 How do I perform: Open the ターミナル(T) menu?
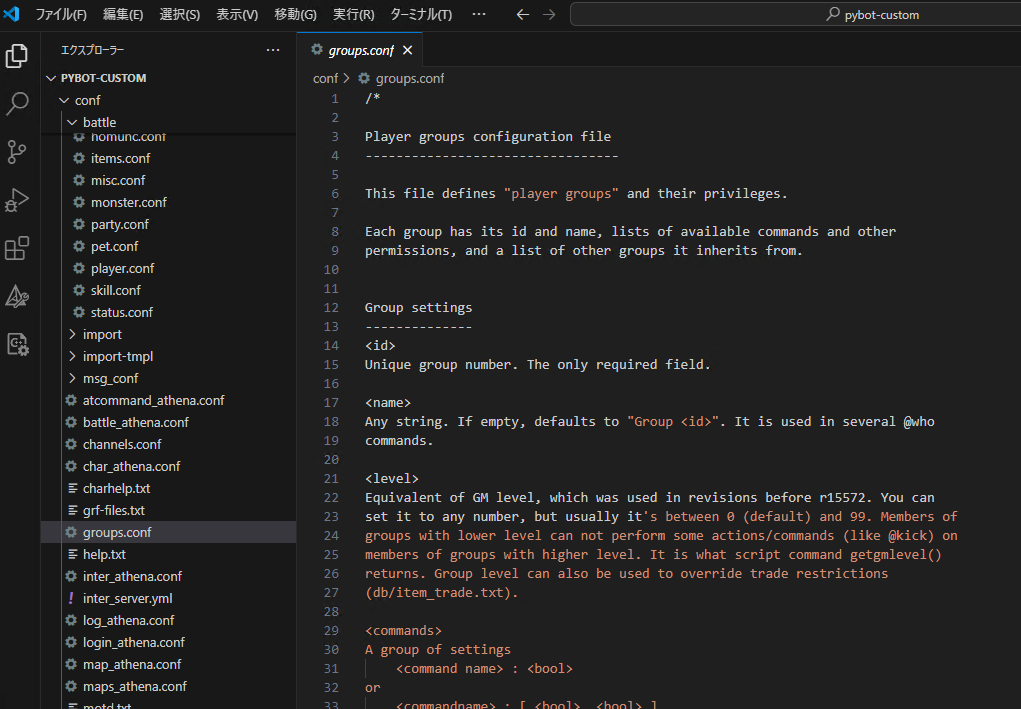click(420, 15)
